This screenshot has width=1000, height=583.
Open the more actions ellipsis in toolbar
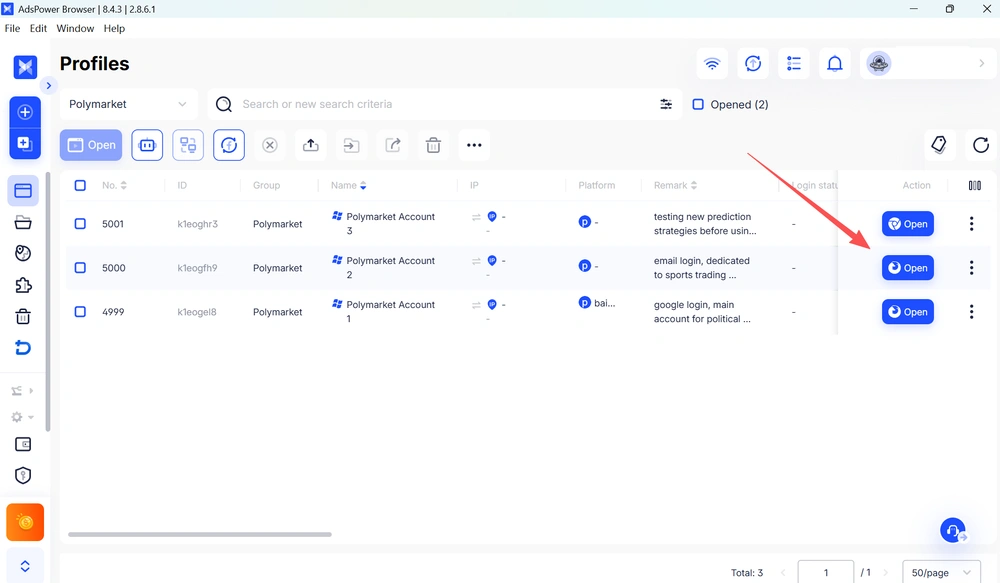[474, 145]
